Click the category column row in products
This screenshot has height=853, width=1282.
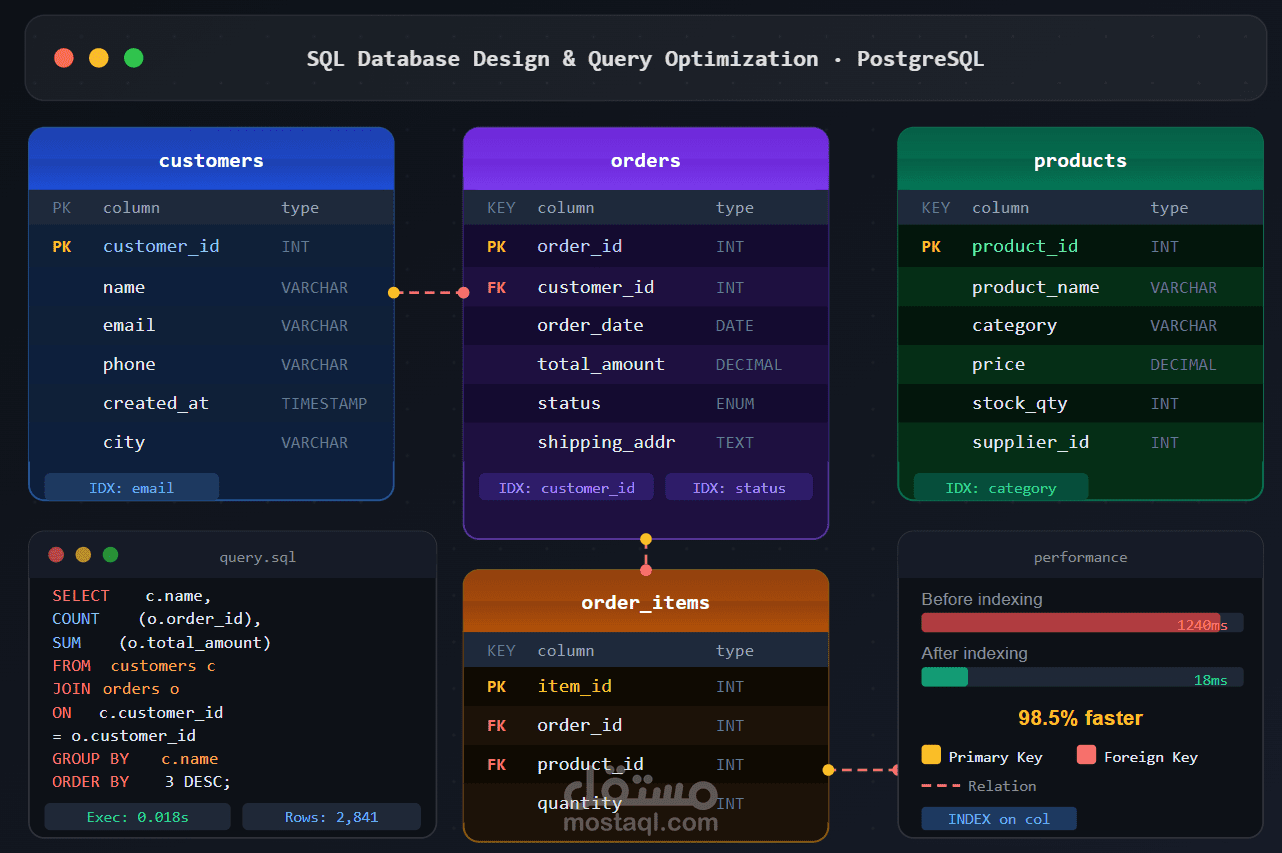[x=1080, y=326]
